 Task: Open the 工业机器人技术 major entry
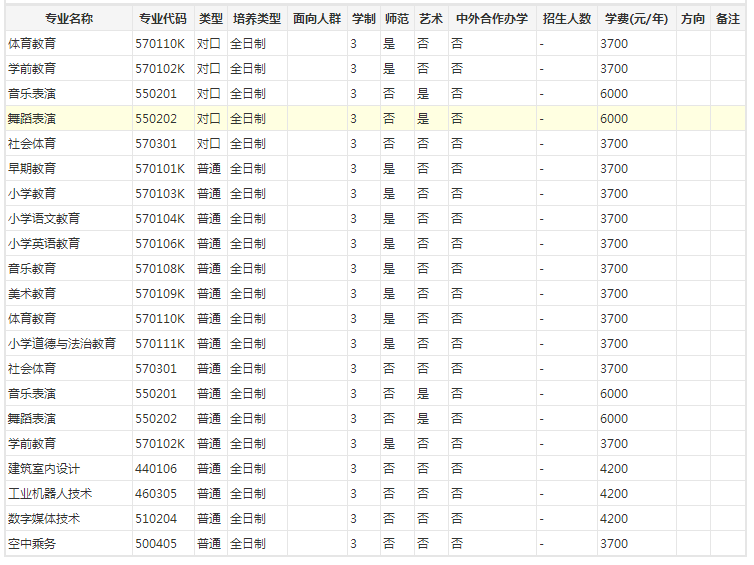pos(50,494)
